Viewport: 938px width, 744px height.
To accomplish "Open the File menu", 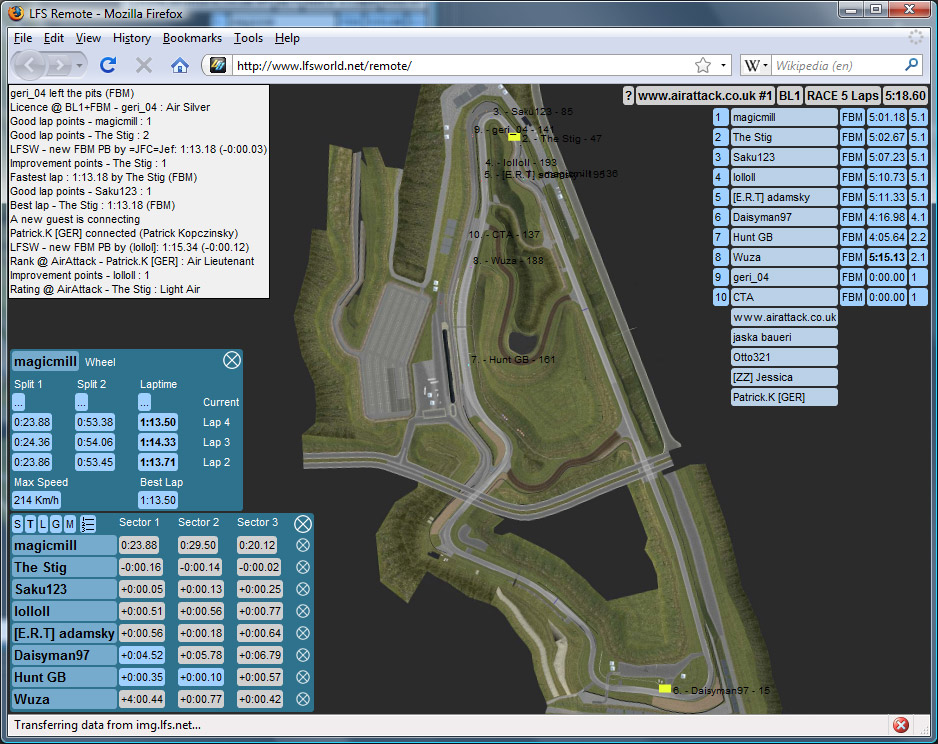I will pyautogui.click(x=23, y=38).
